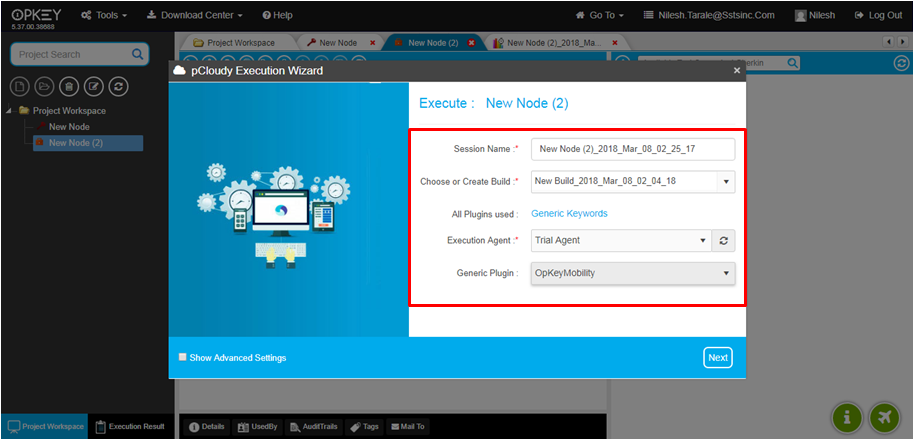Screen dimensions: 914x440
Task: Open the Project Workspace bottom tab
Action: (45, 427)
